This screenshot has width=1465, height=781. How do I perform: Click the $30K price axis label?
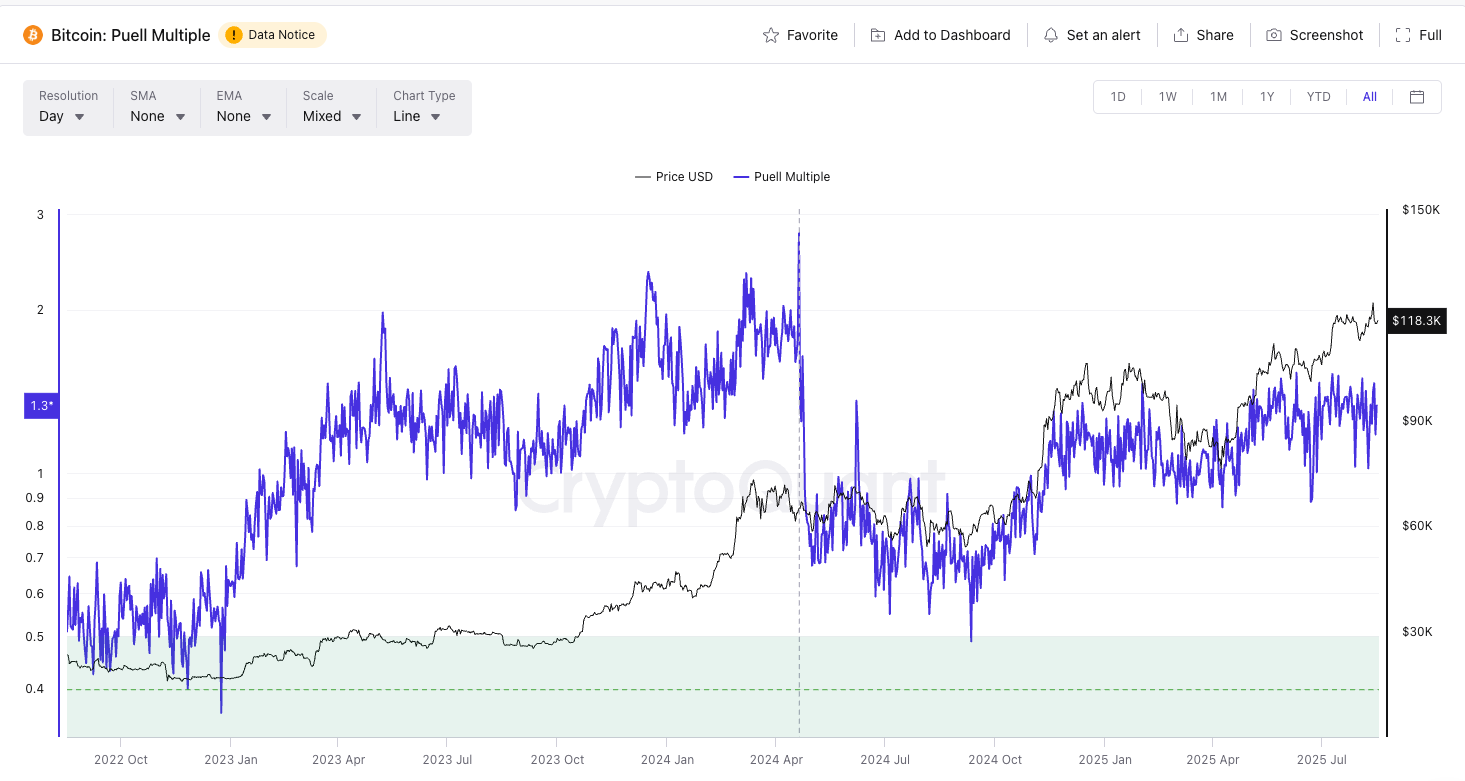pos(1417,632)
